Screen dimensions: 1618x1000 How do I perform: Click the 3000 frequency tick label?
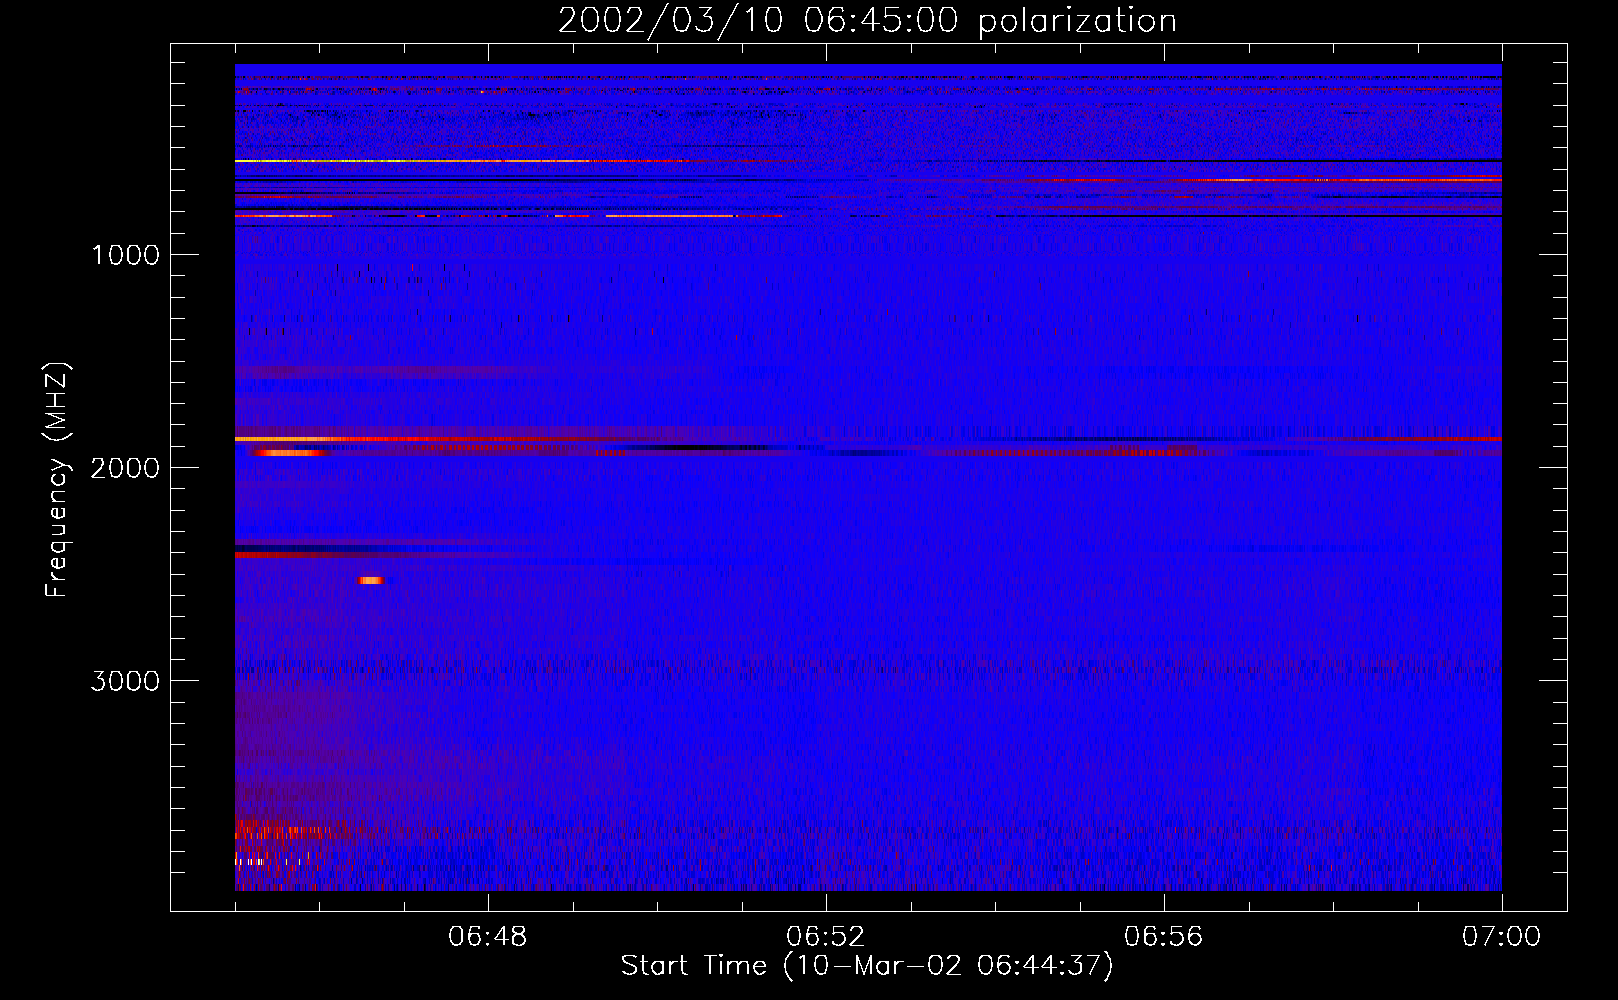coord(125,681)
